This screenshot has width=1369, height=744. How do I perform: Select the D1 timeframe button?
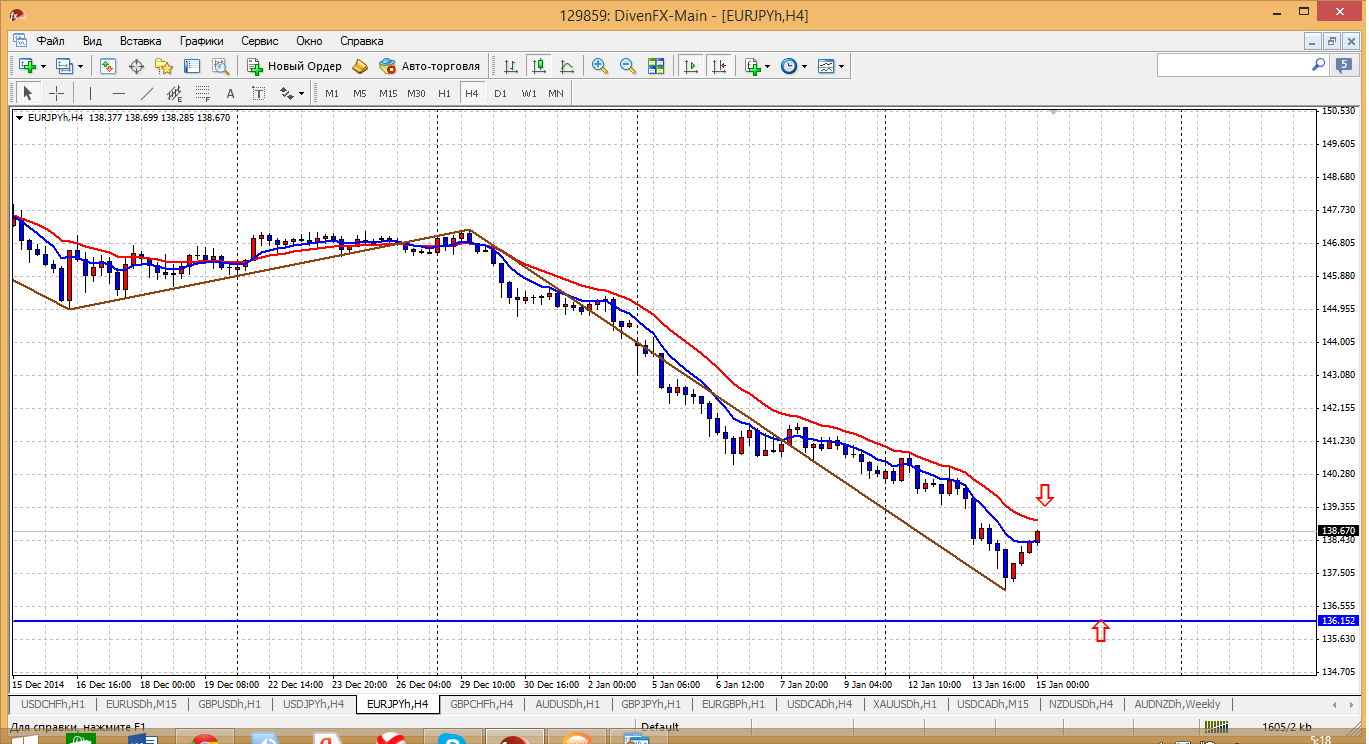coord(500,93)
